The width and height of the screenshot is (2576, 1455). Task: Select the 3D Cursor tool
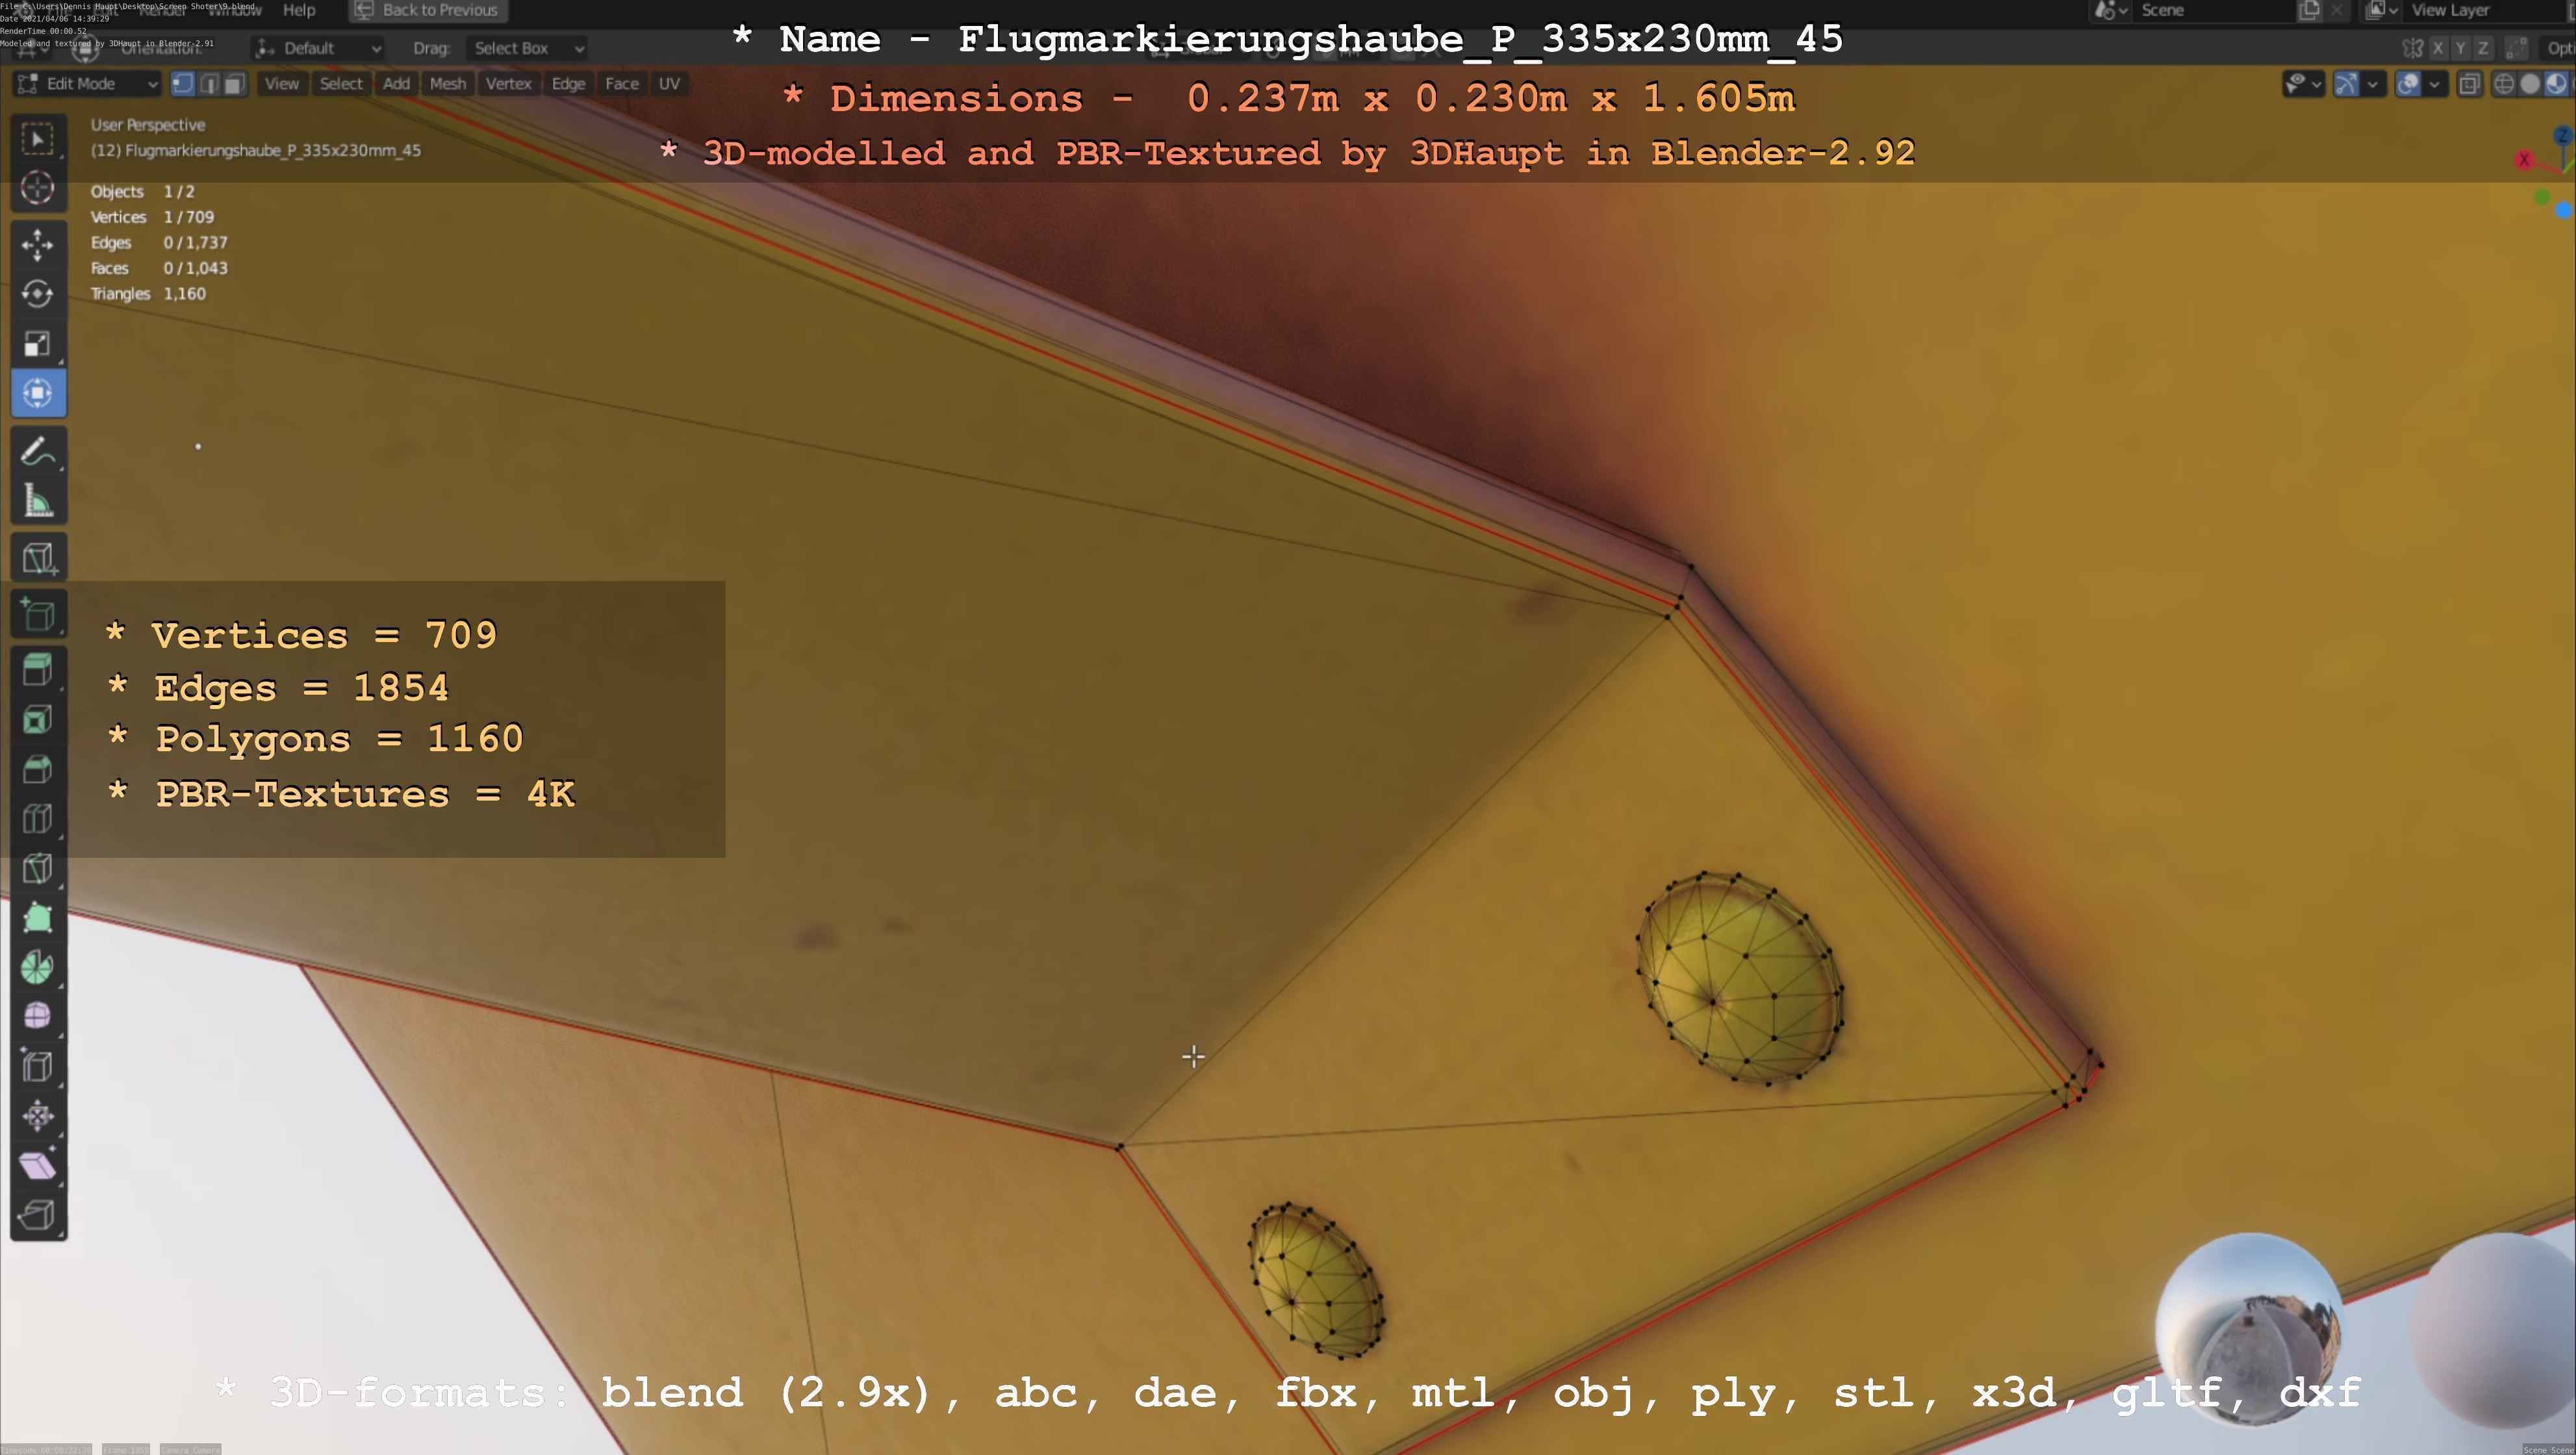[x=38, y=188]
